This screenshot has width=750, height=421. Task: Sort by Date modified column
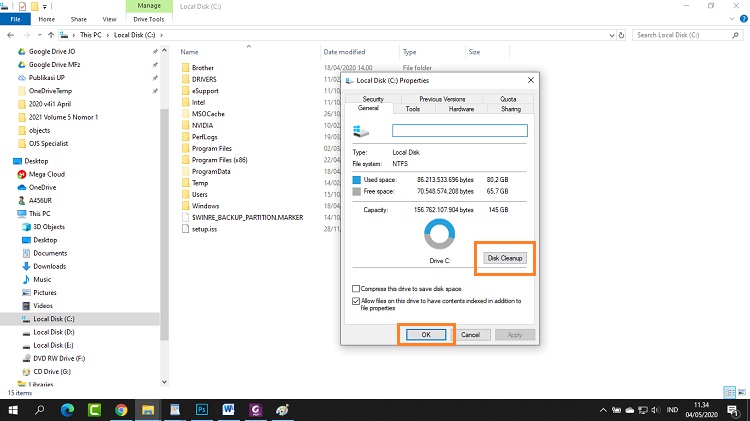point(344,52)
